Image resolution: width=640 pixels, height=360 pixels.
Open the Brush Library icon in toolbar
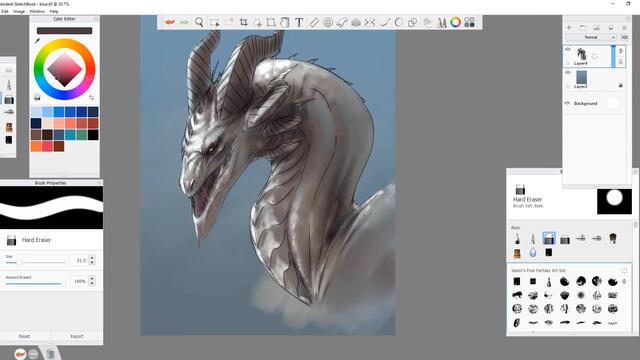(442, 22)
